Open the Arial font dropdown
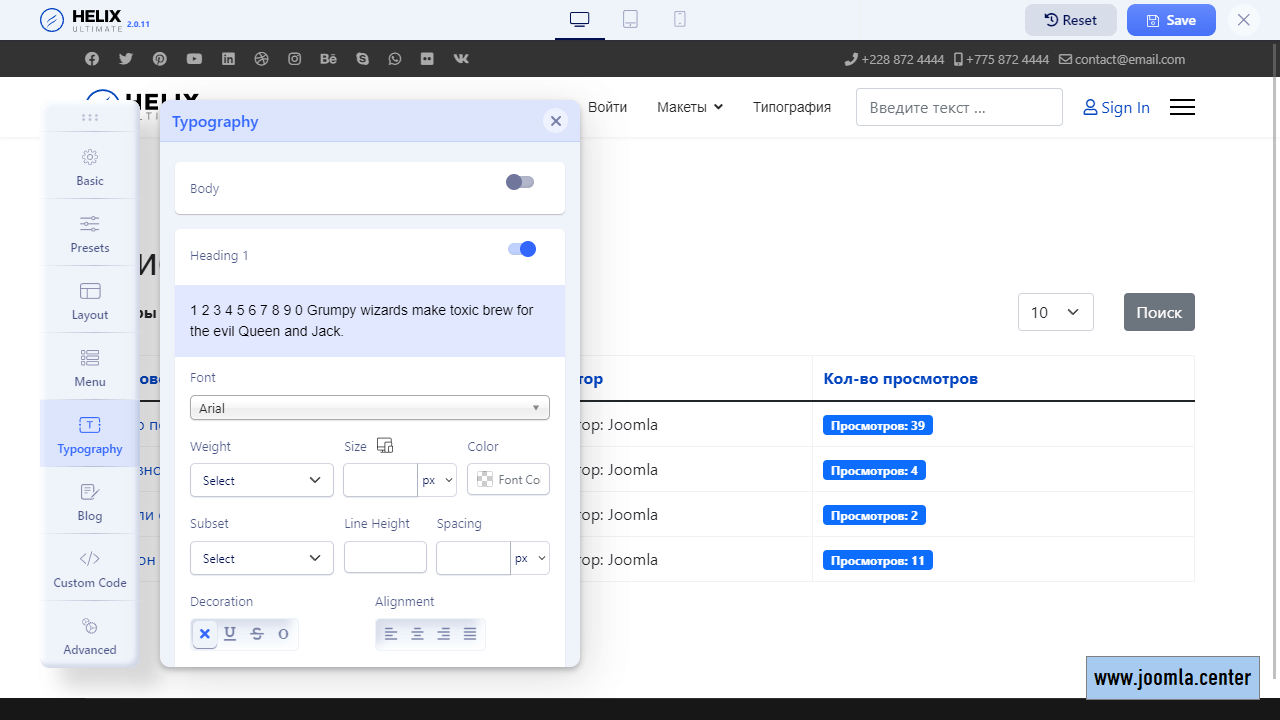The height and width of the screenshot is (720, 1280). click(369, 408)
